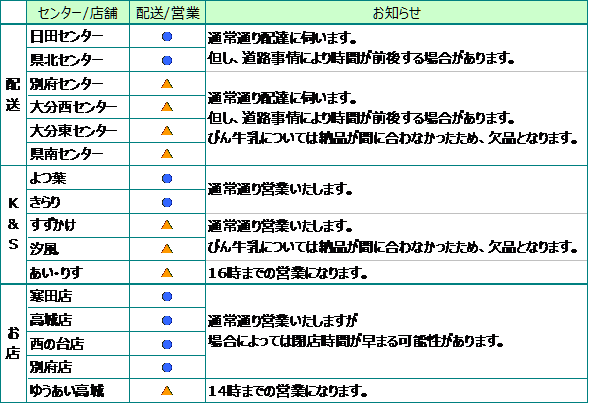589x404 pixels.
Task: Click the blue circle for 西の台店
Action: [167, 344]
